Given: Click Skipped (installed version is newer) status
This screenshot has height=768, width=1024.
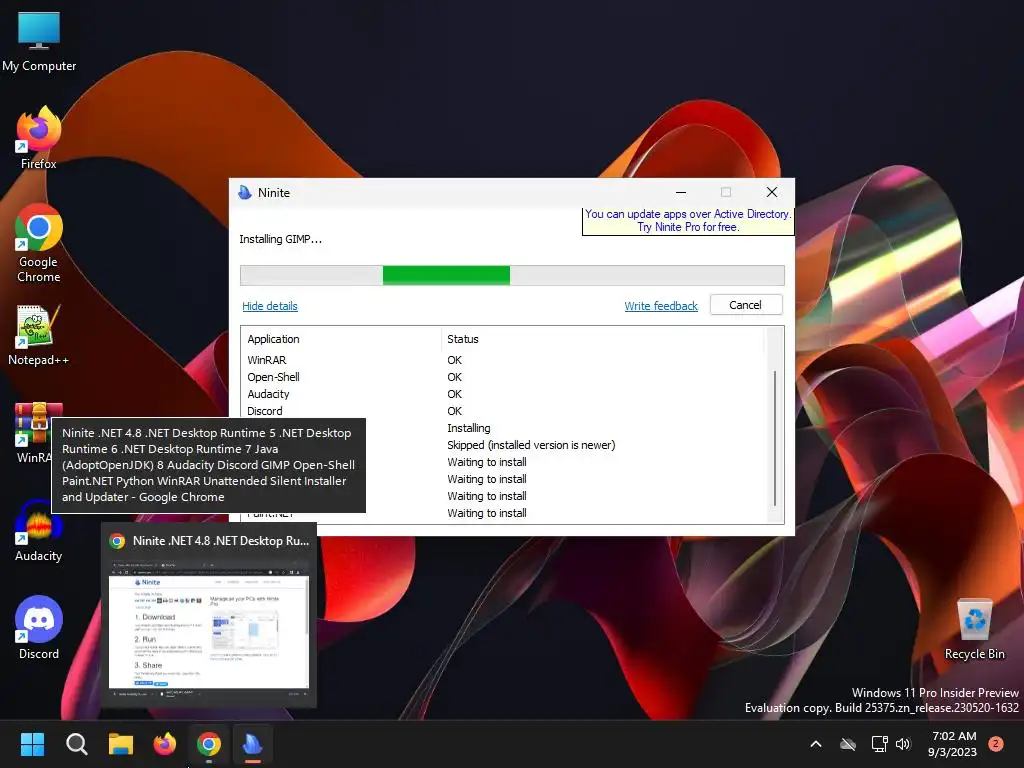Looking at the screenshot, I should [531, 445].
